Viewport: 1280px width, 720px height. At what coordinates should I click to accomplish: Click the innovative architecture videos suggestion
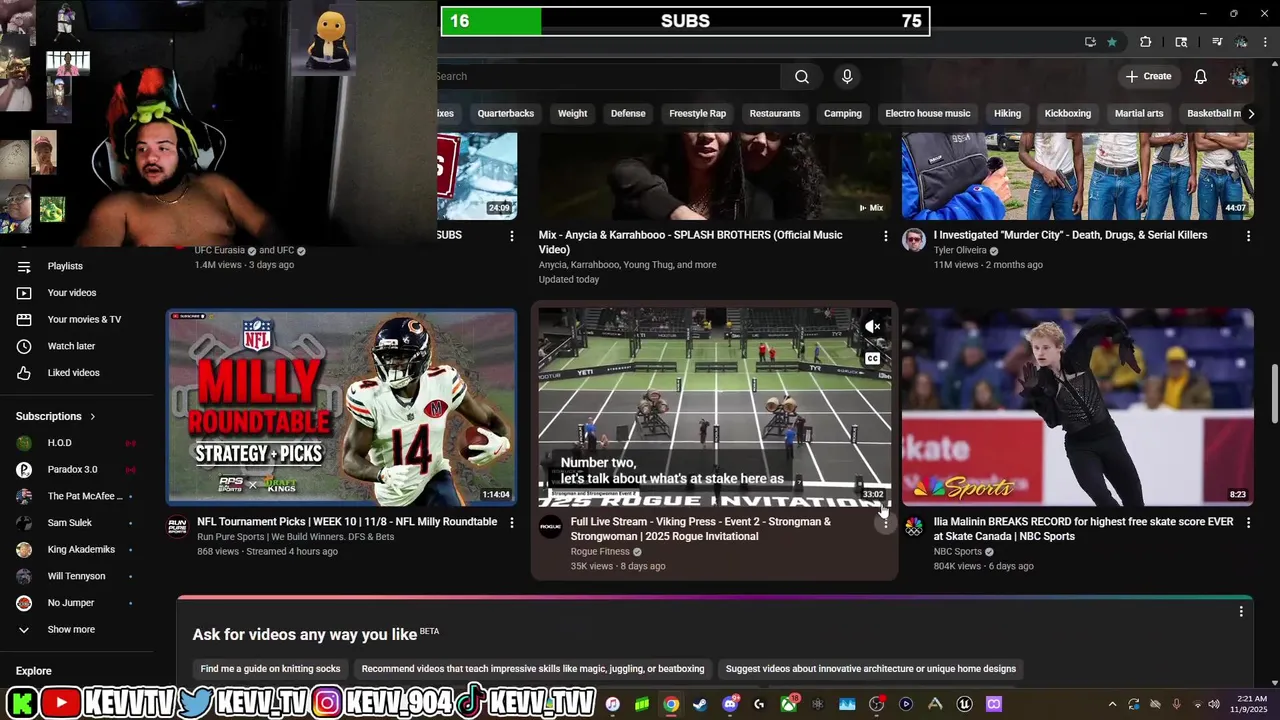click(x=871, y=669)
